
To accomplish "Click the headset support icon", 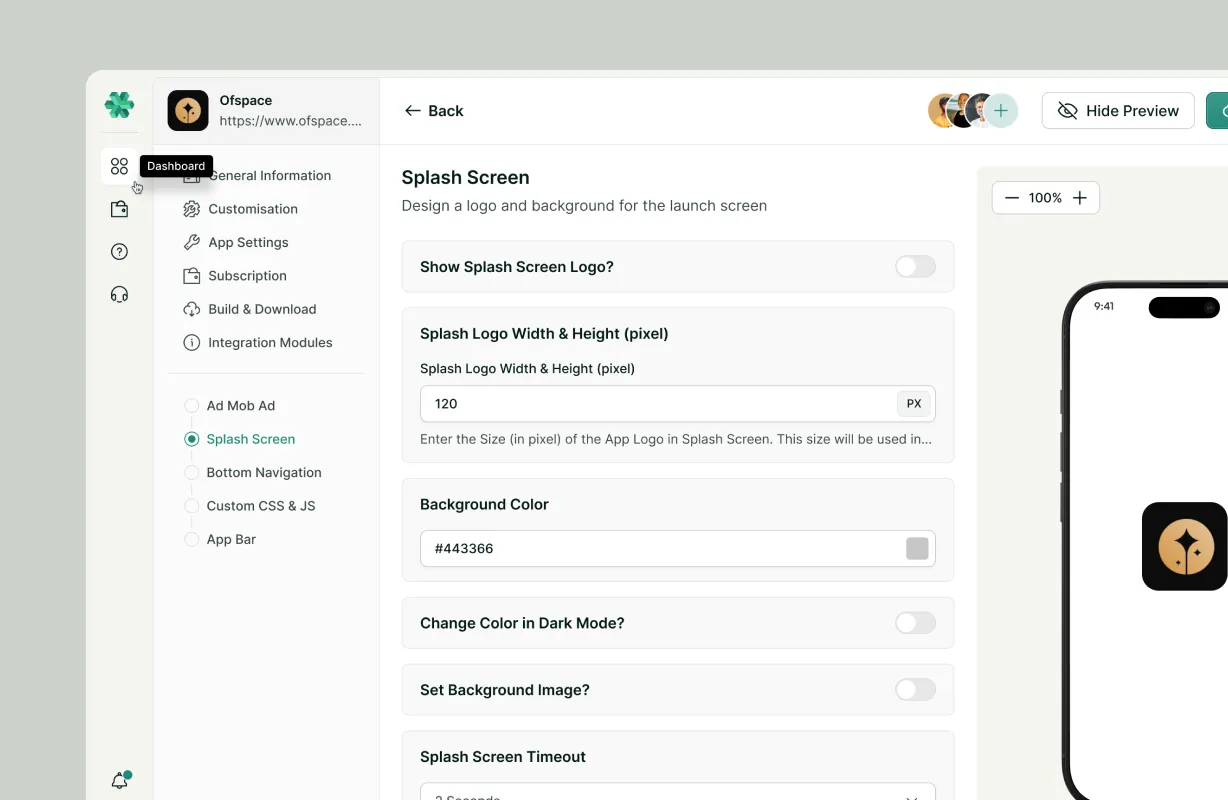I will click(119, 294).
